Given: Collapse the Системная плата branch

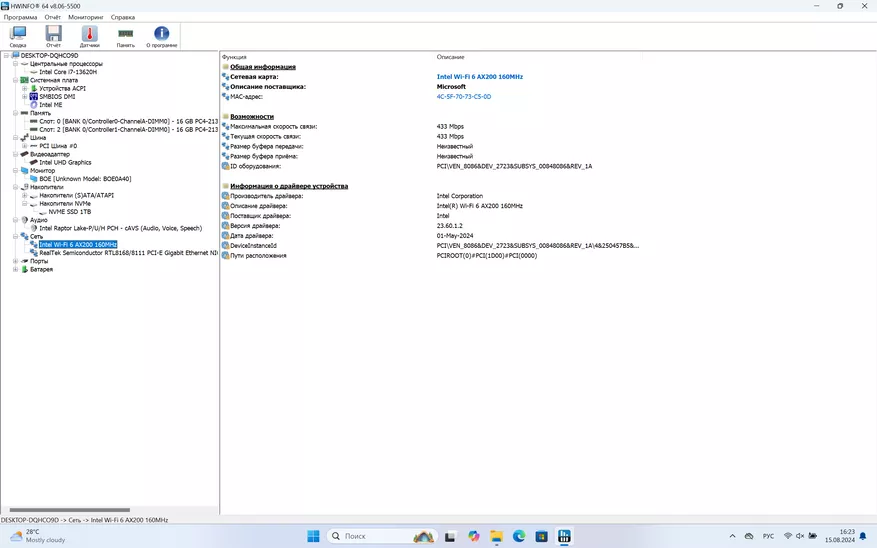Looking at the screenshot, I should [16, 80].
